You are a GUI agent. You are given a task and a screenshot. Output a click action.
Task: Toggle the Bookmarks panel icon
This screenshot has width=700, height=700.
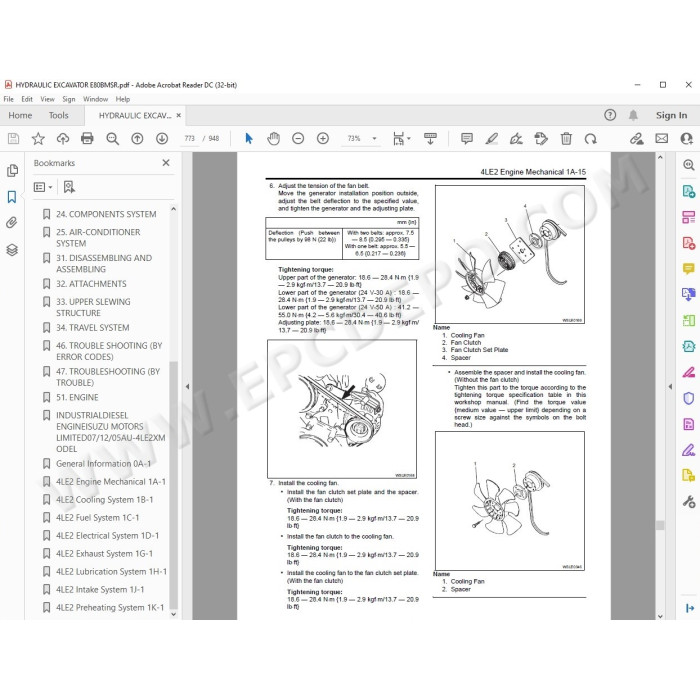12,197
